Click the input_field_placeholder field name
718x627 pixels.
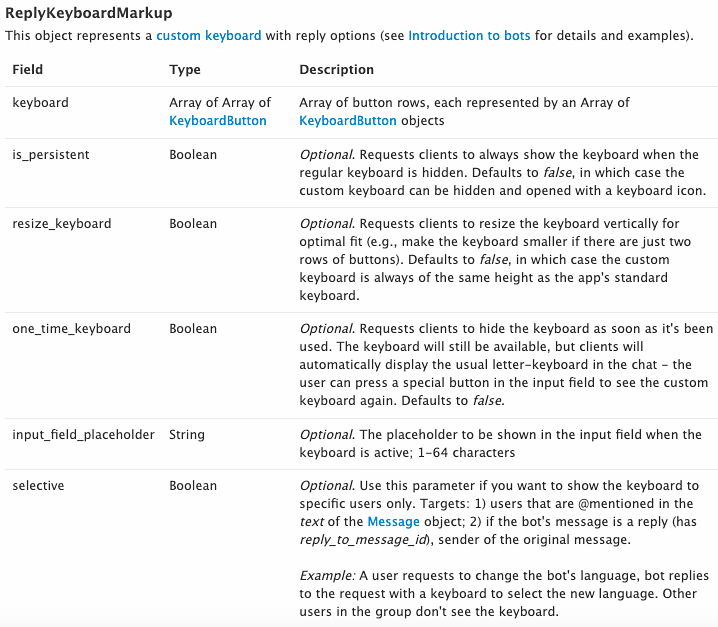(83, 434)
